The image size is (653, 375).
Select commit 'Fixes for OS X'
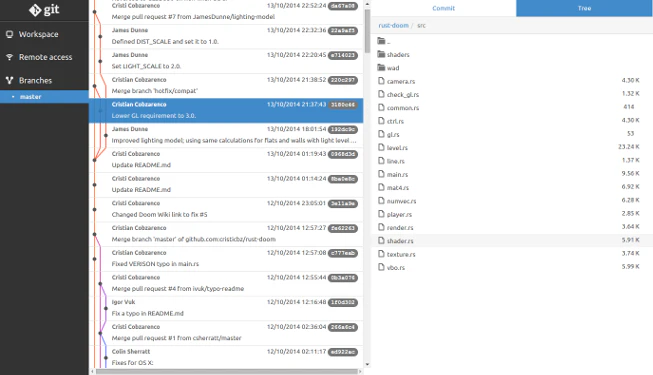coord(226,357)
